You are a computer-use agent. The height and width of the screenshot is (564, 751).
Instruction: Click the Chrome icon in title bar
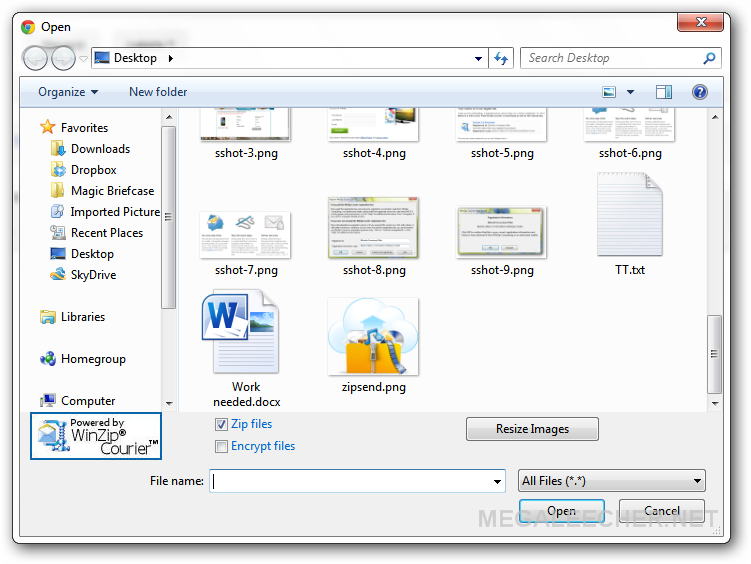pyautogui.click(x=28, y=27)
